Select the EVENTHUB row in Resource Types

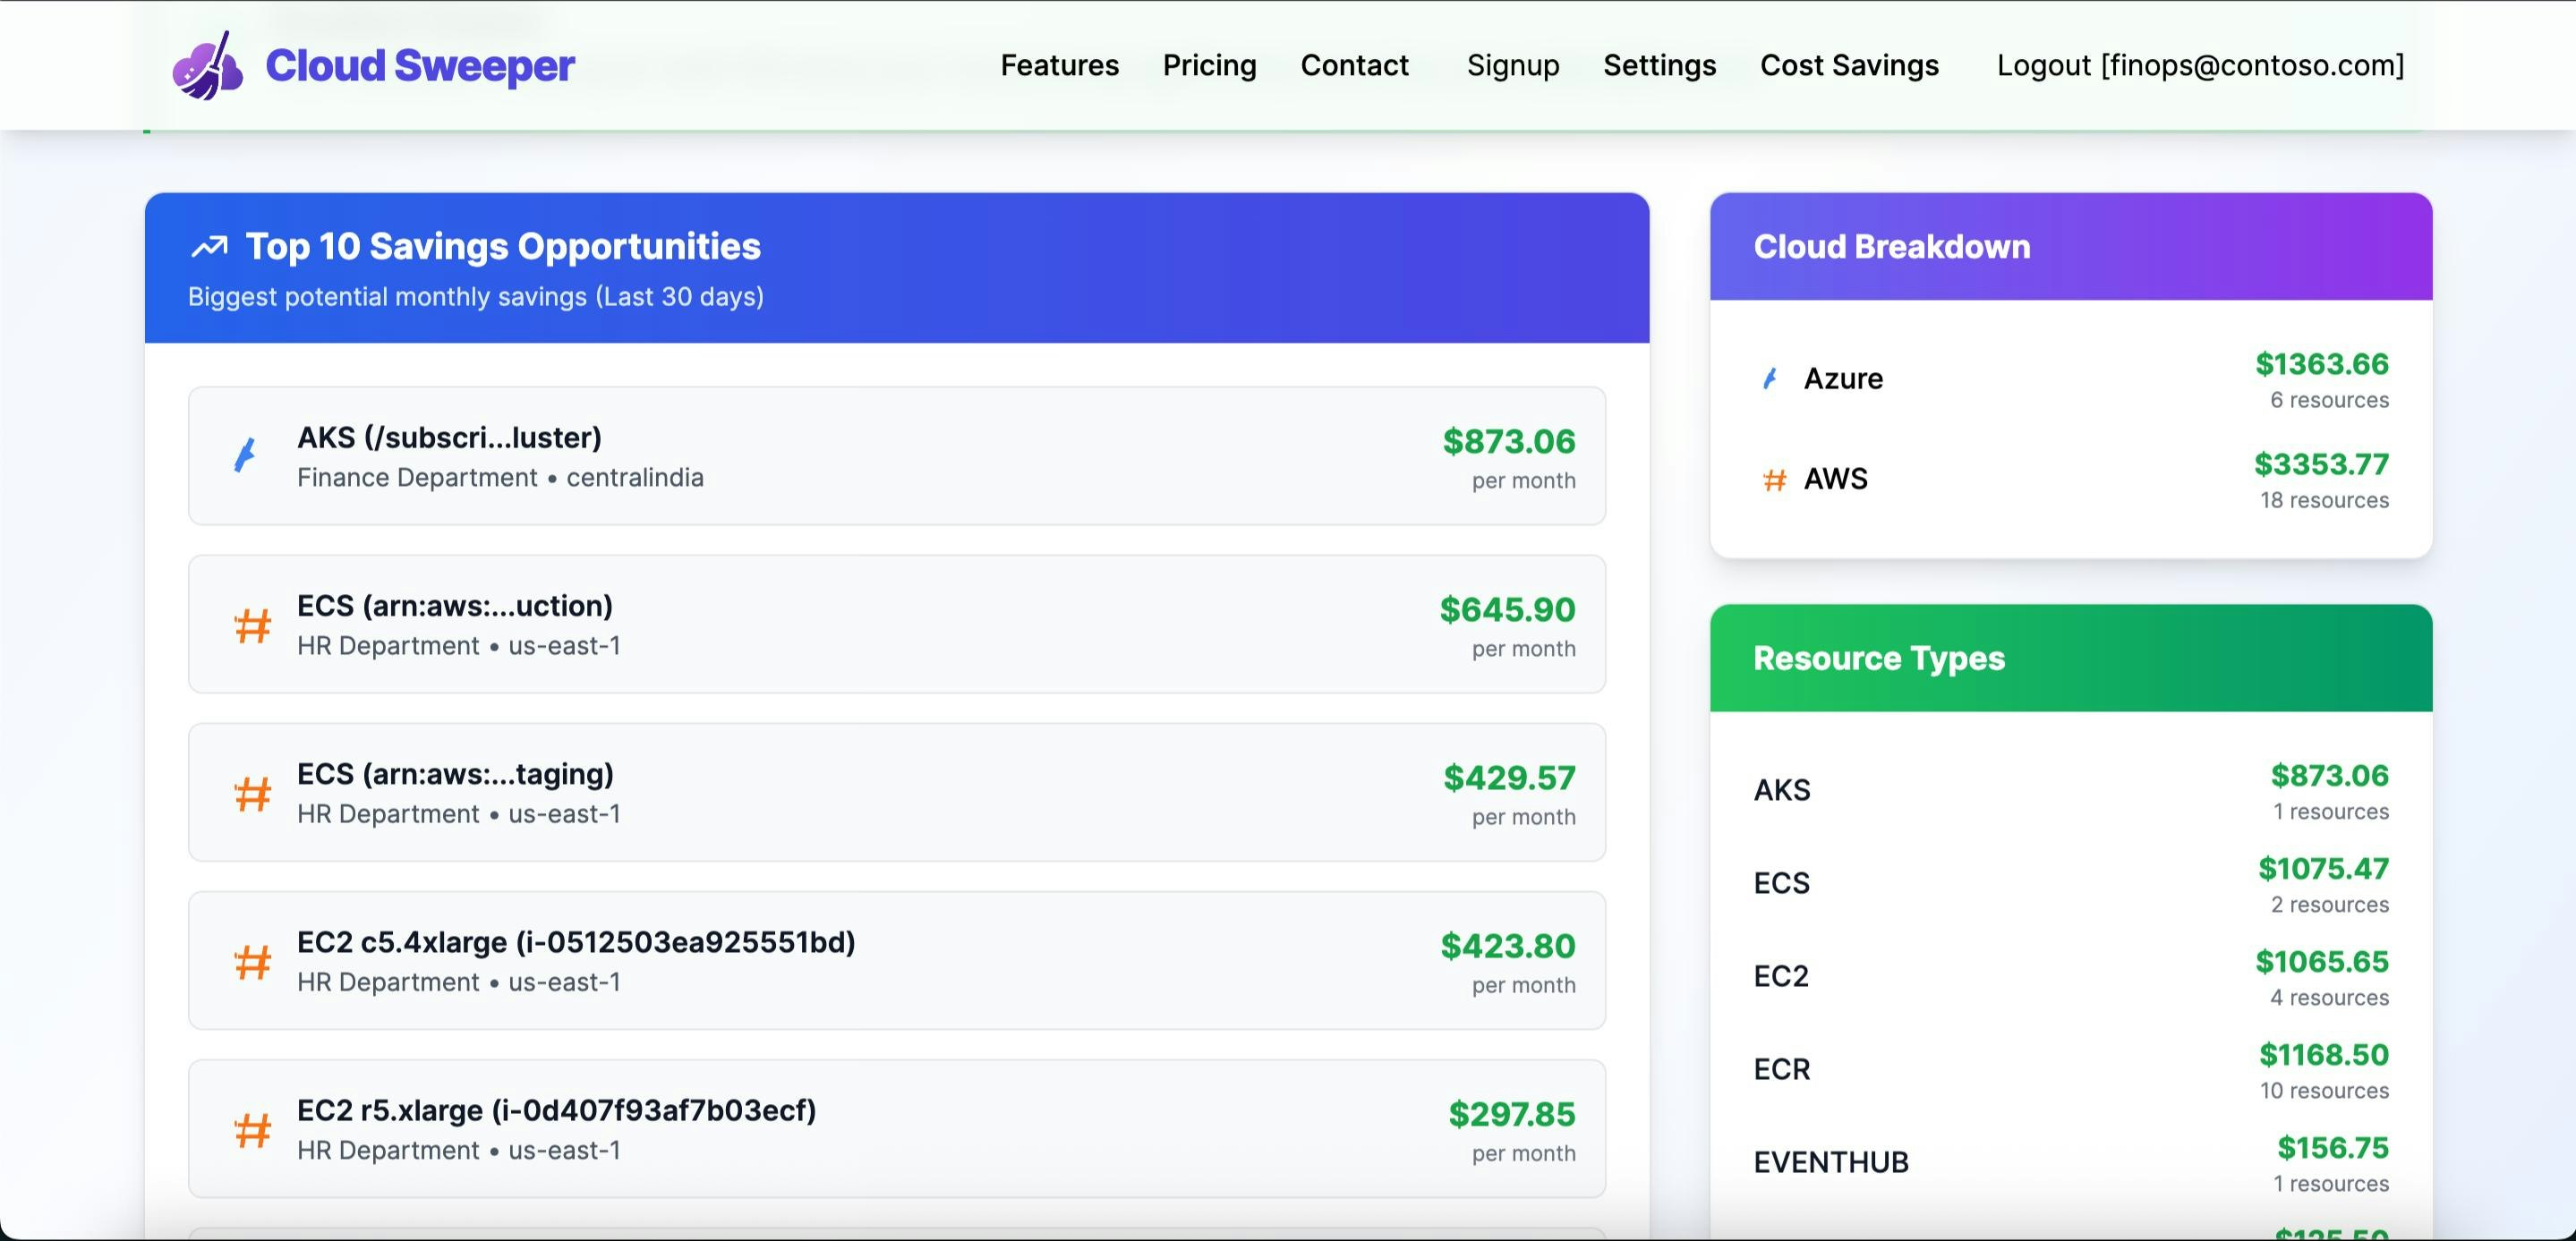tap(2071, 1163)
